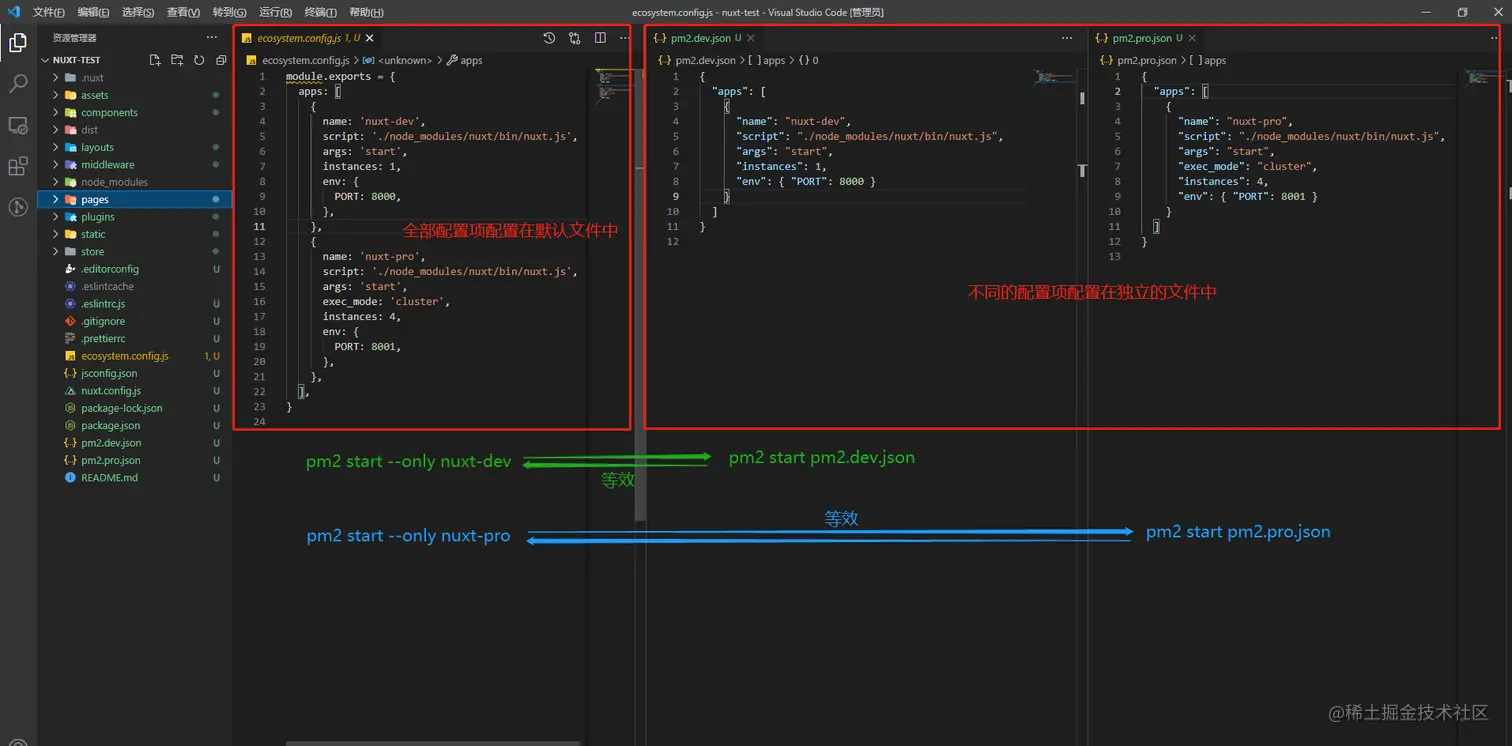Open the 运行(R) menu
This screenshot has width=1512, height=746.
click(x=275, y=12)
